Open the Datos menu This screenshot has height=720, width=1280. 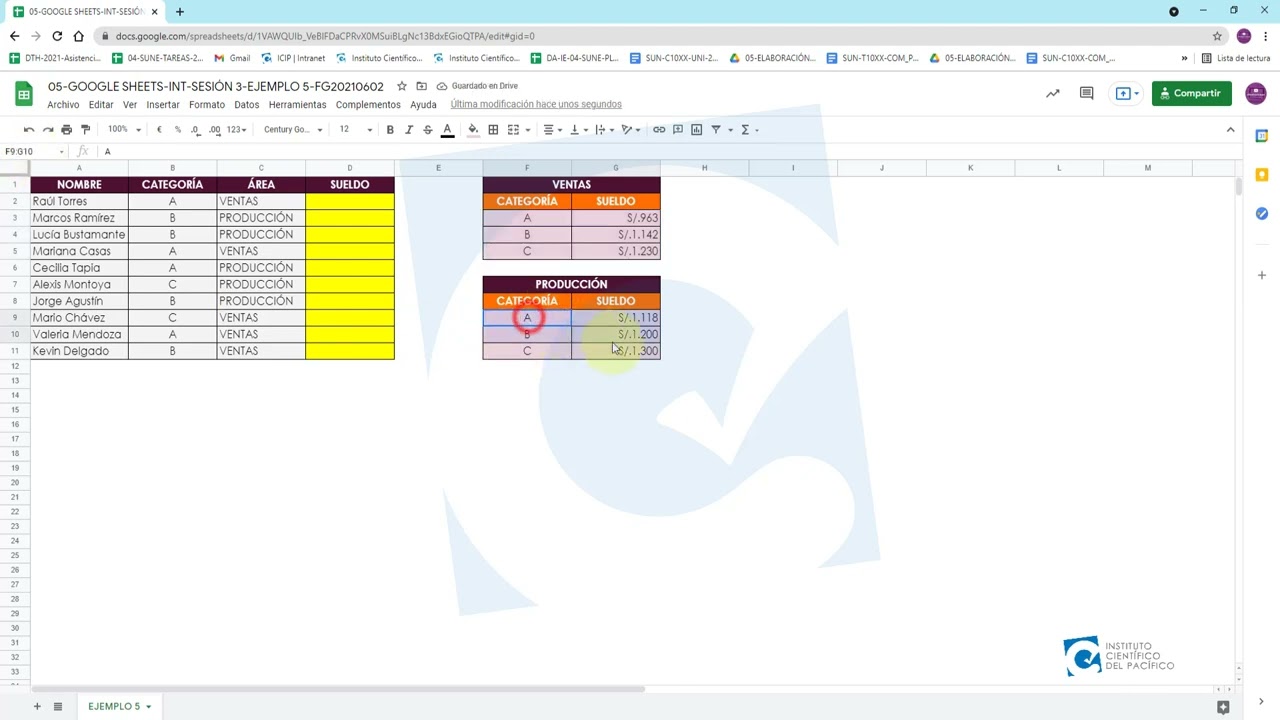247,105
